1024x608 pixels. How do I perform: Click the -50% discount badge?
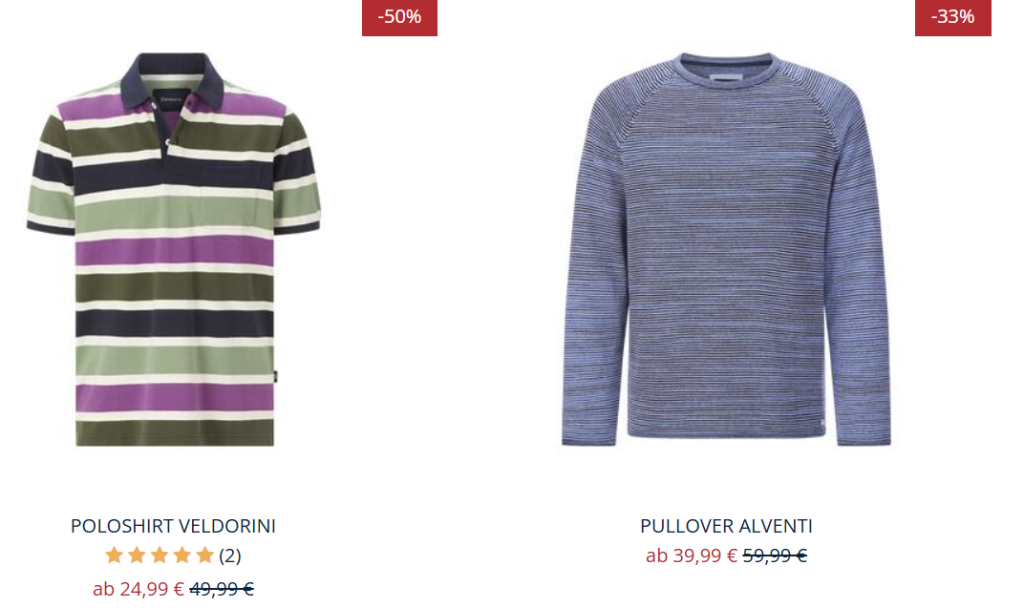pos(400,17)
